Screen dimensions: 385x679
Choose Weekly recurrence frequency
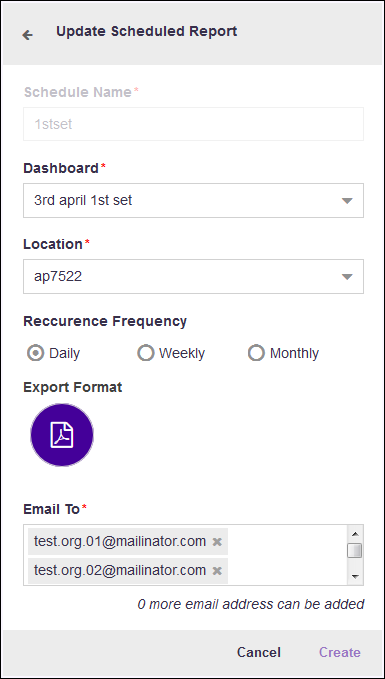pos(146,353)
